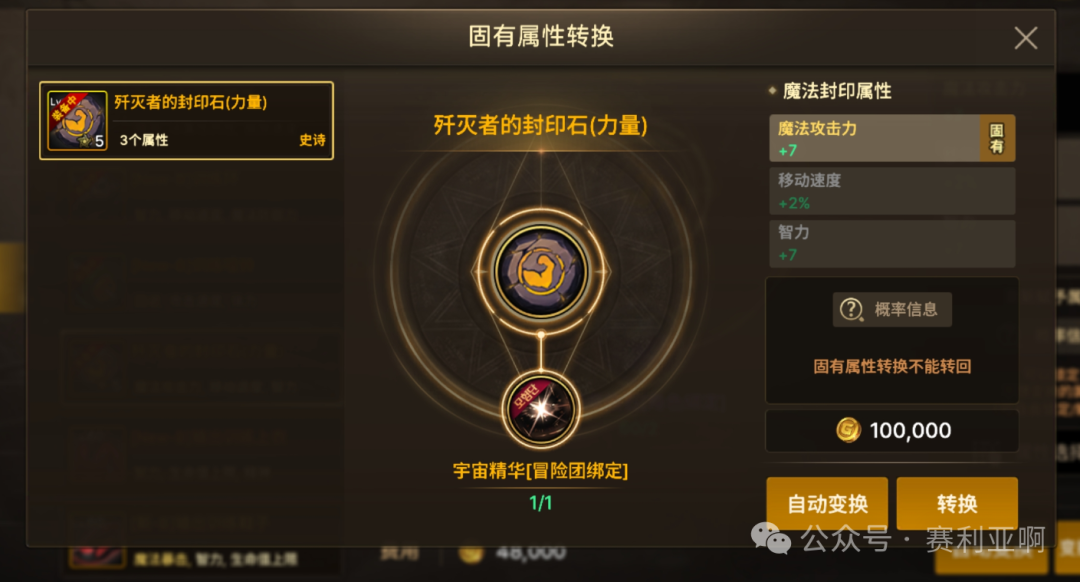Select the 魔法攻击力 +7 attribute row

coord(892,138)
